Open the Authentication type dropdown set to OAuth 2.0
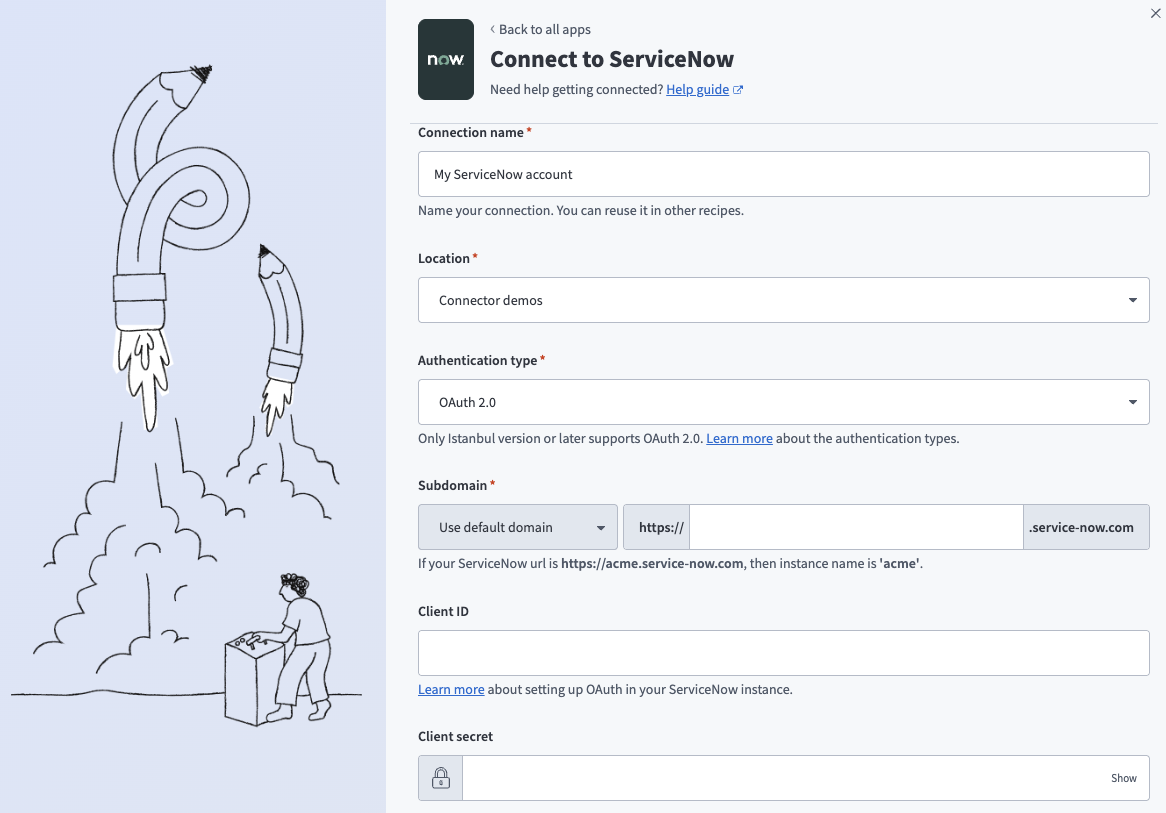Image resolution: width=1166 pixels, height=813 pixels. click(x=783, y=401)
